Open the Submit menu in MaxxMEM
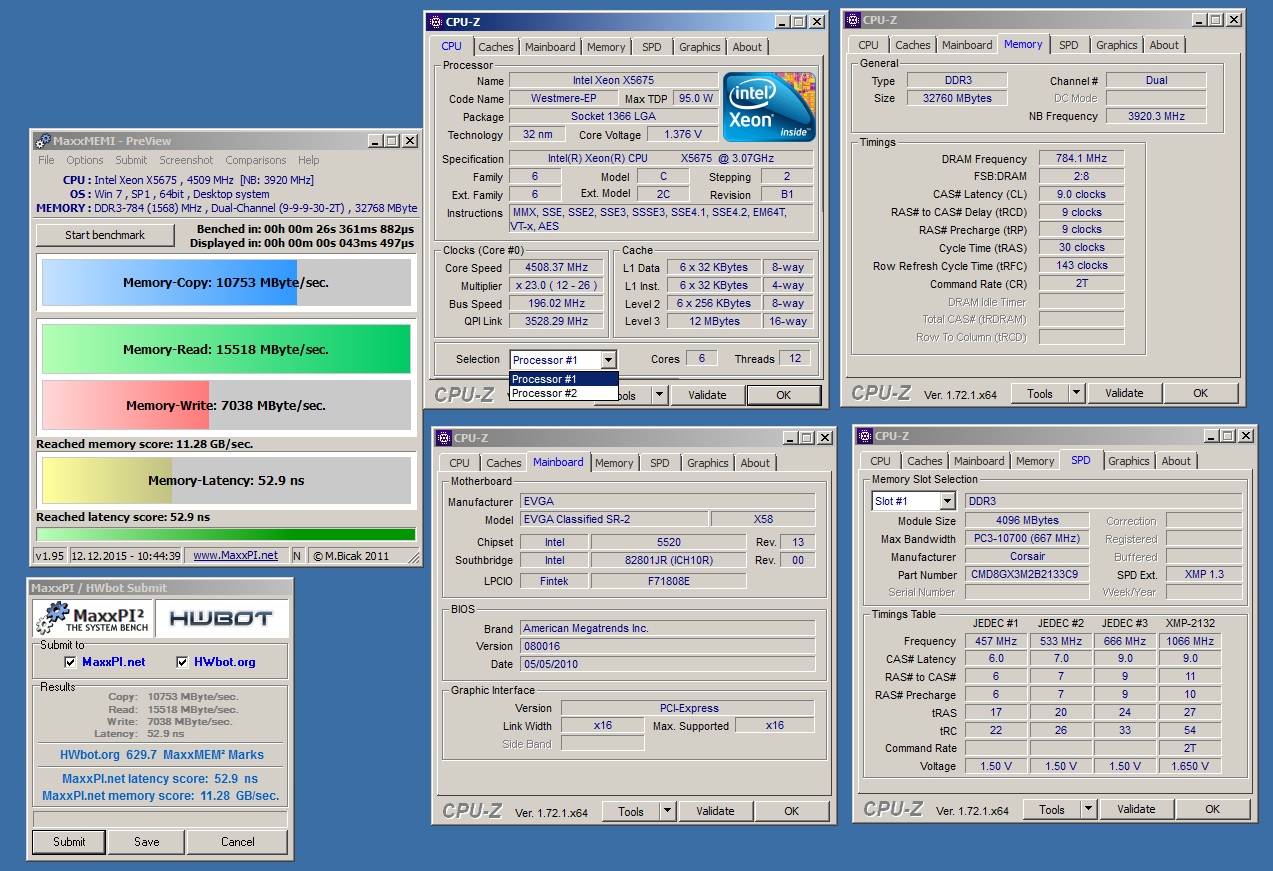This screenshot has height=871, width=1273. tap(131, 160)
